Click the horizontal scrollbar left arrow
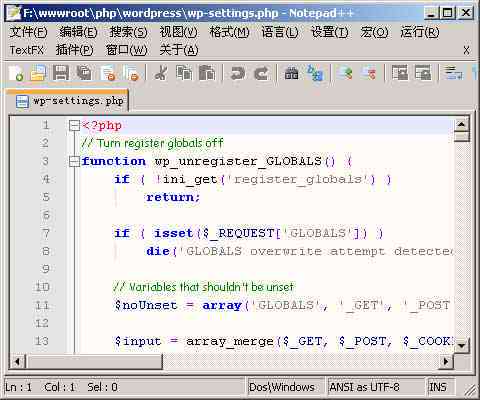The image size is (480, 400). [x=17, y=361]
